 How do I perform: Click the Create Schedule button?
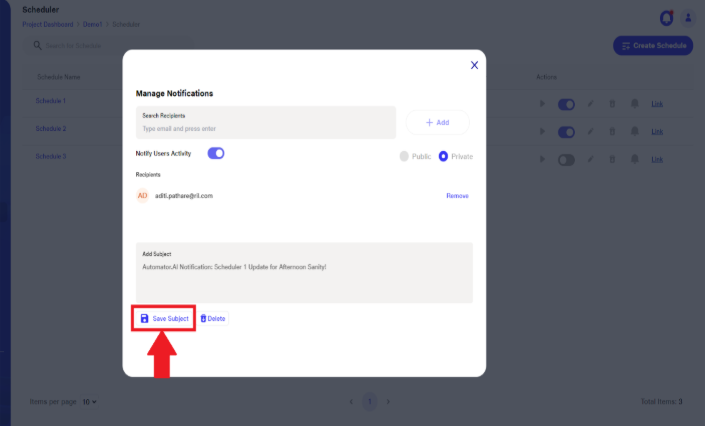(x=653, y=45)
